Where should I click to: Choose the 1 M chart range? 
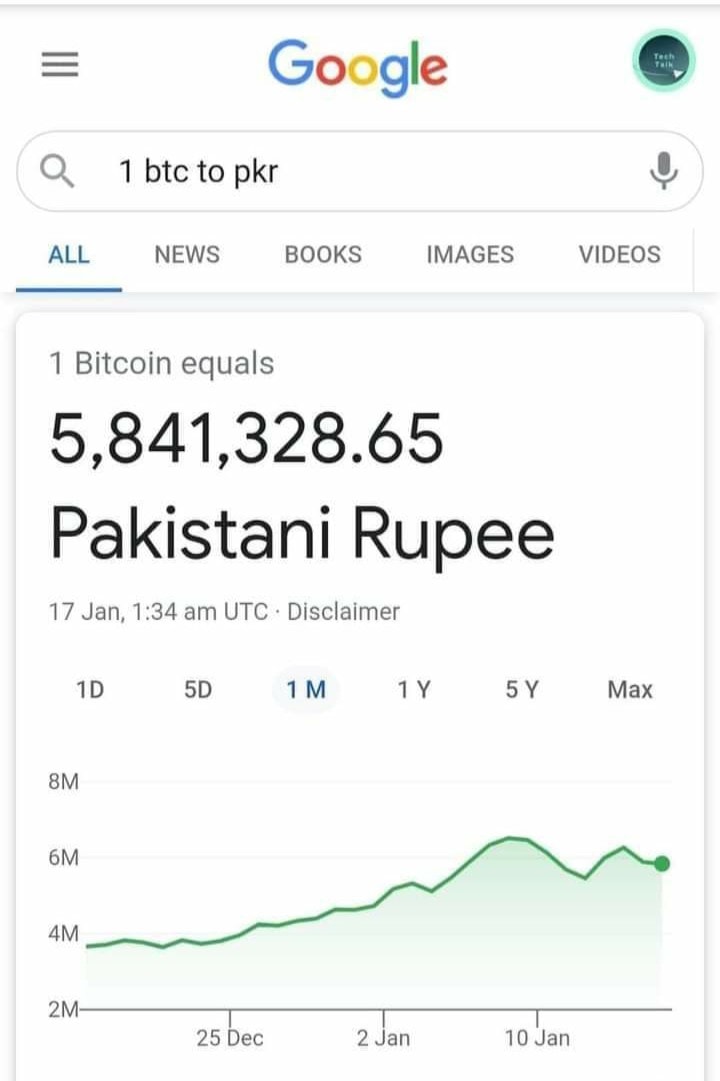(x=306, y=689)
